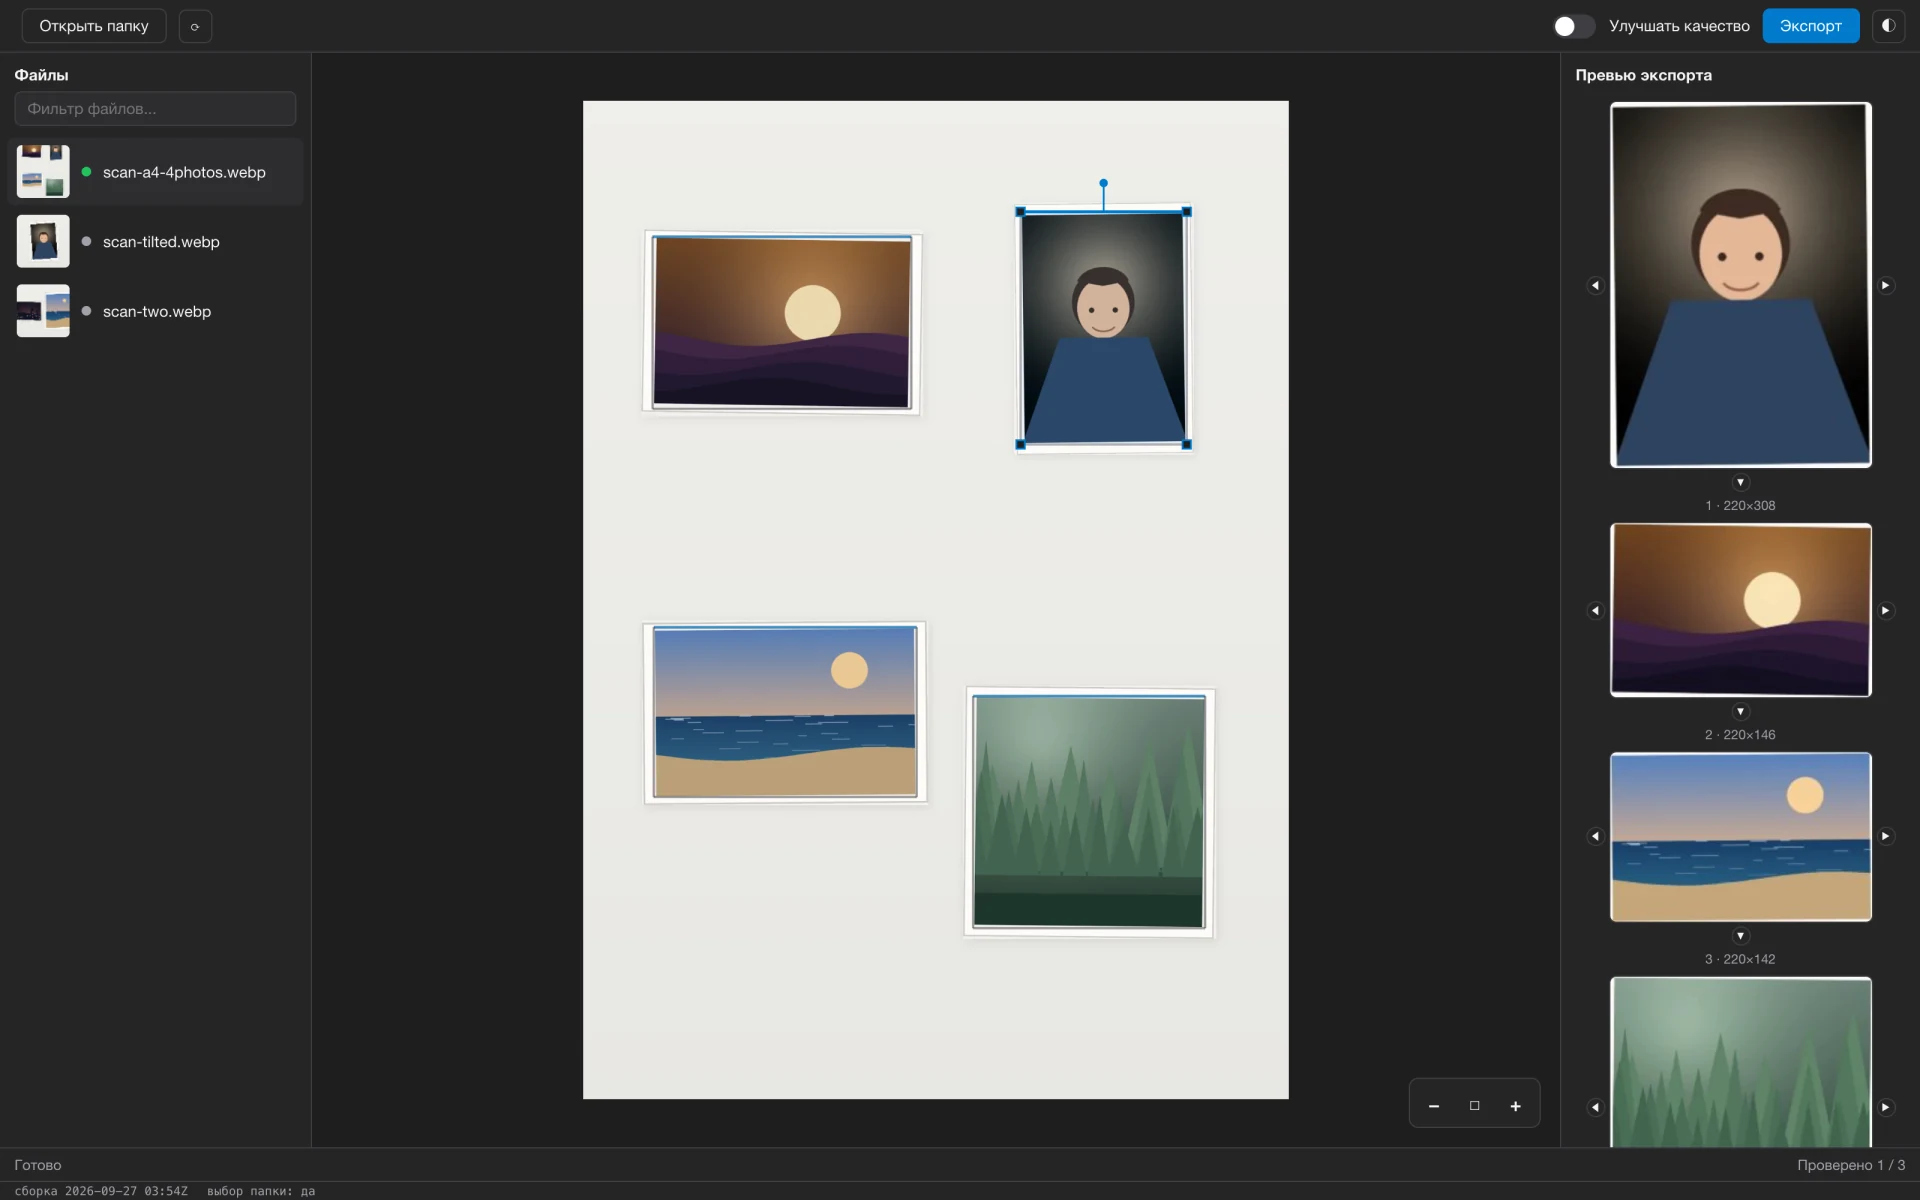Click the scan-tilted.webp thumbnail image
Viewport: 1920px width, 1200px height.
click(43, 241)
